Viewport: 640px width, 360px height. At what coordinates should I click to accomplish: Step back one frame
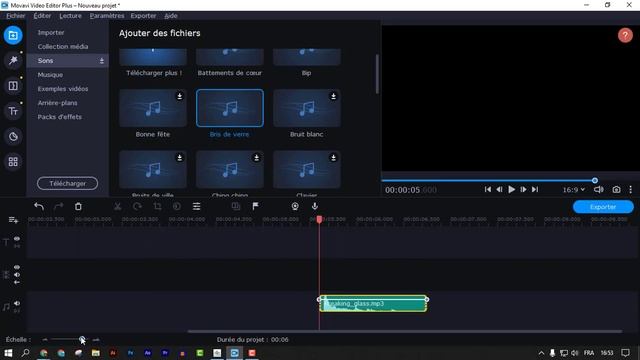pyautogui.click(x=499, y=189)
